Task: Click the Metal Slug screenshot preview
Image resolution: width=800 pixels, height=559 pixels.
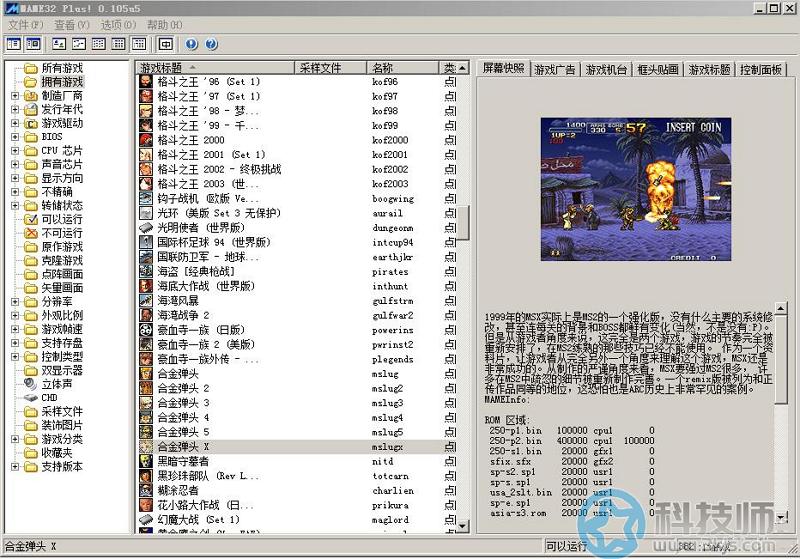Action: click(636, 189)
